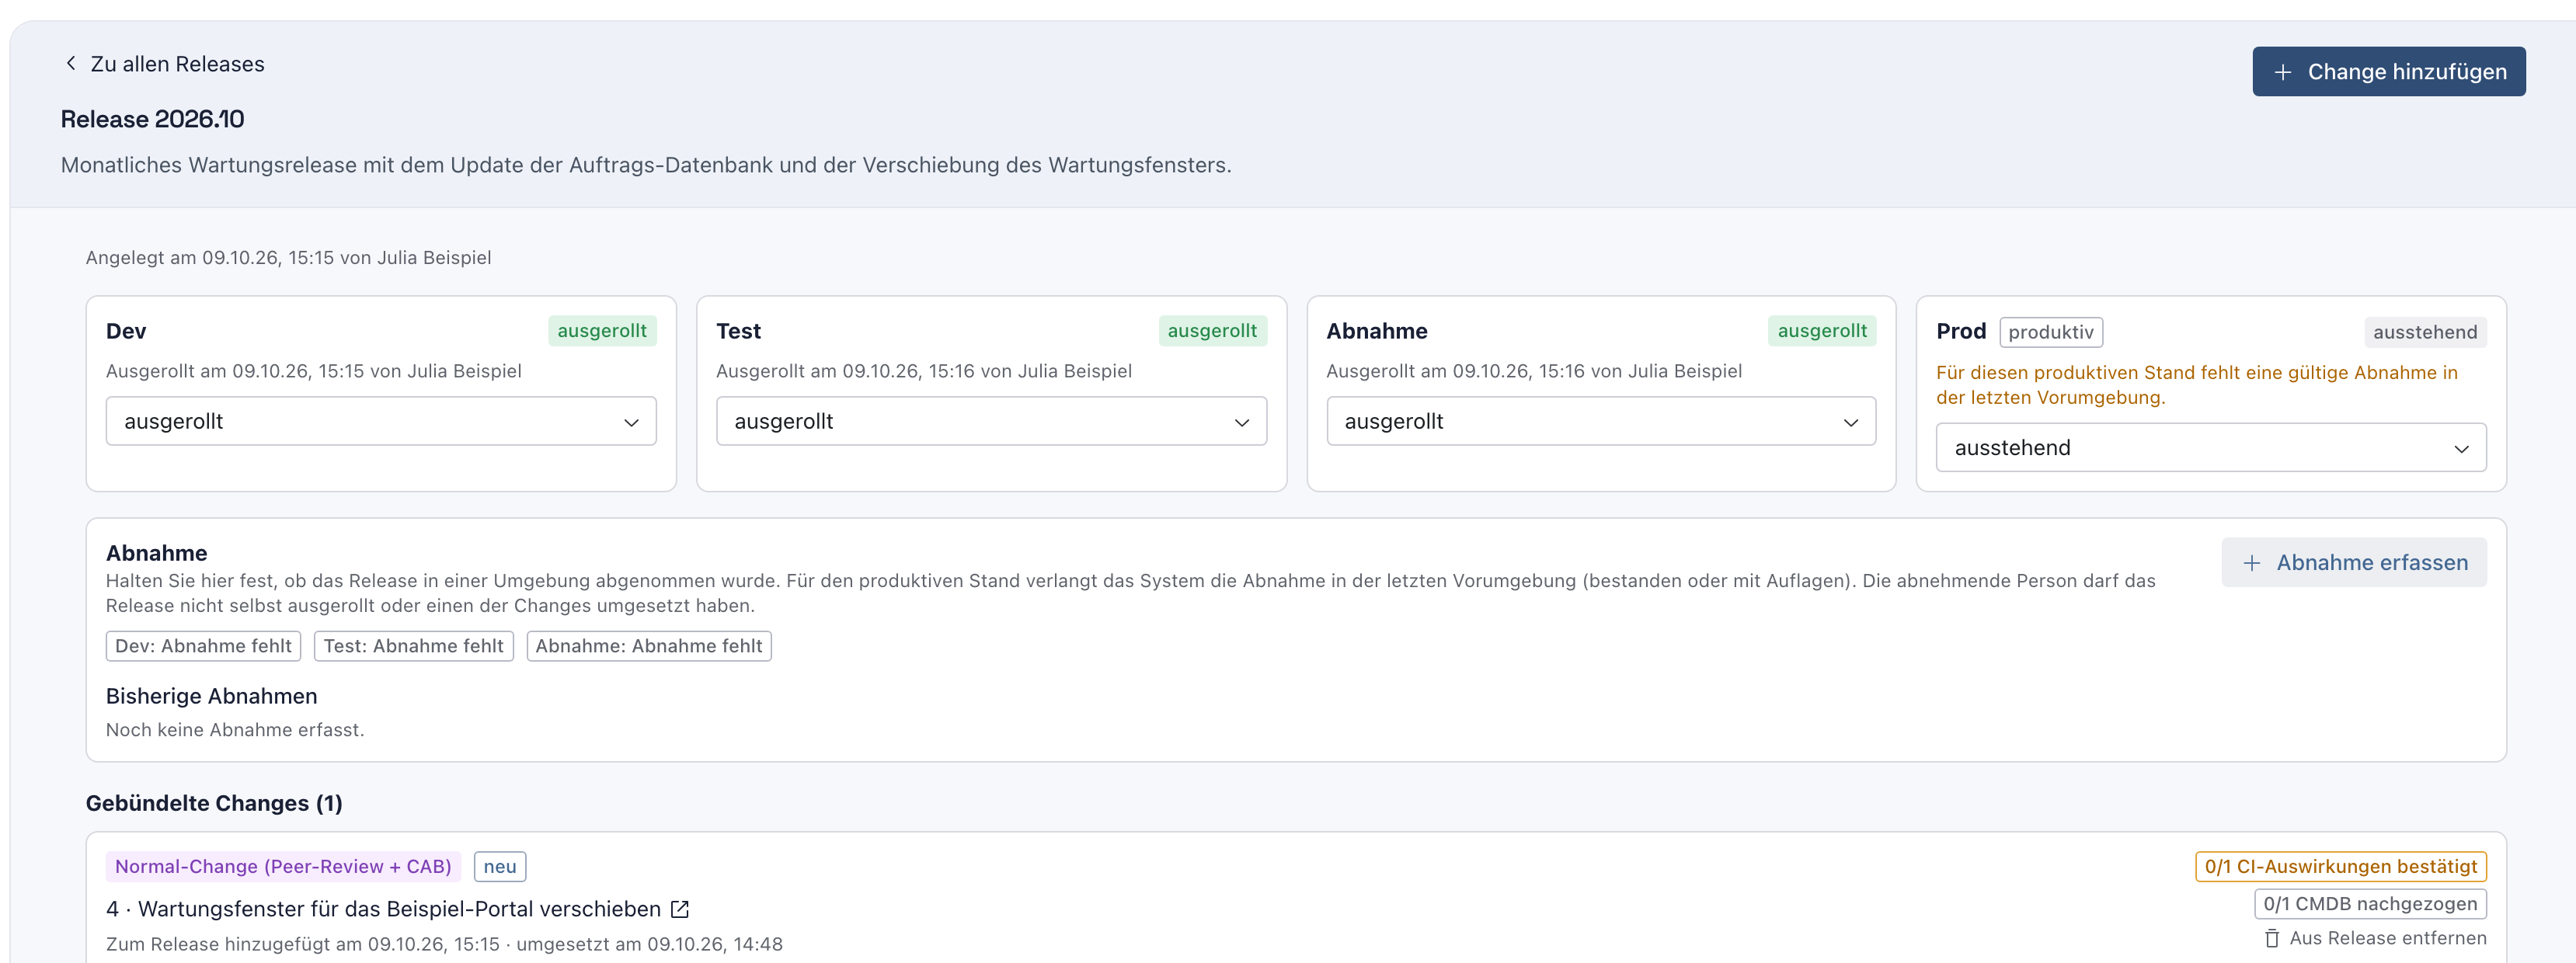
Task: Click the ausgerollt badge in Dev card
Action: coord(602,331)
